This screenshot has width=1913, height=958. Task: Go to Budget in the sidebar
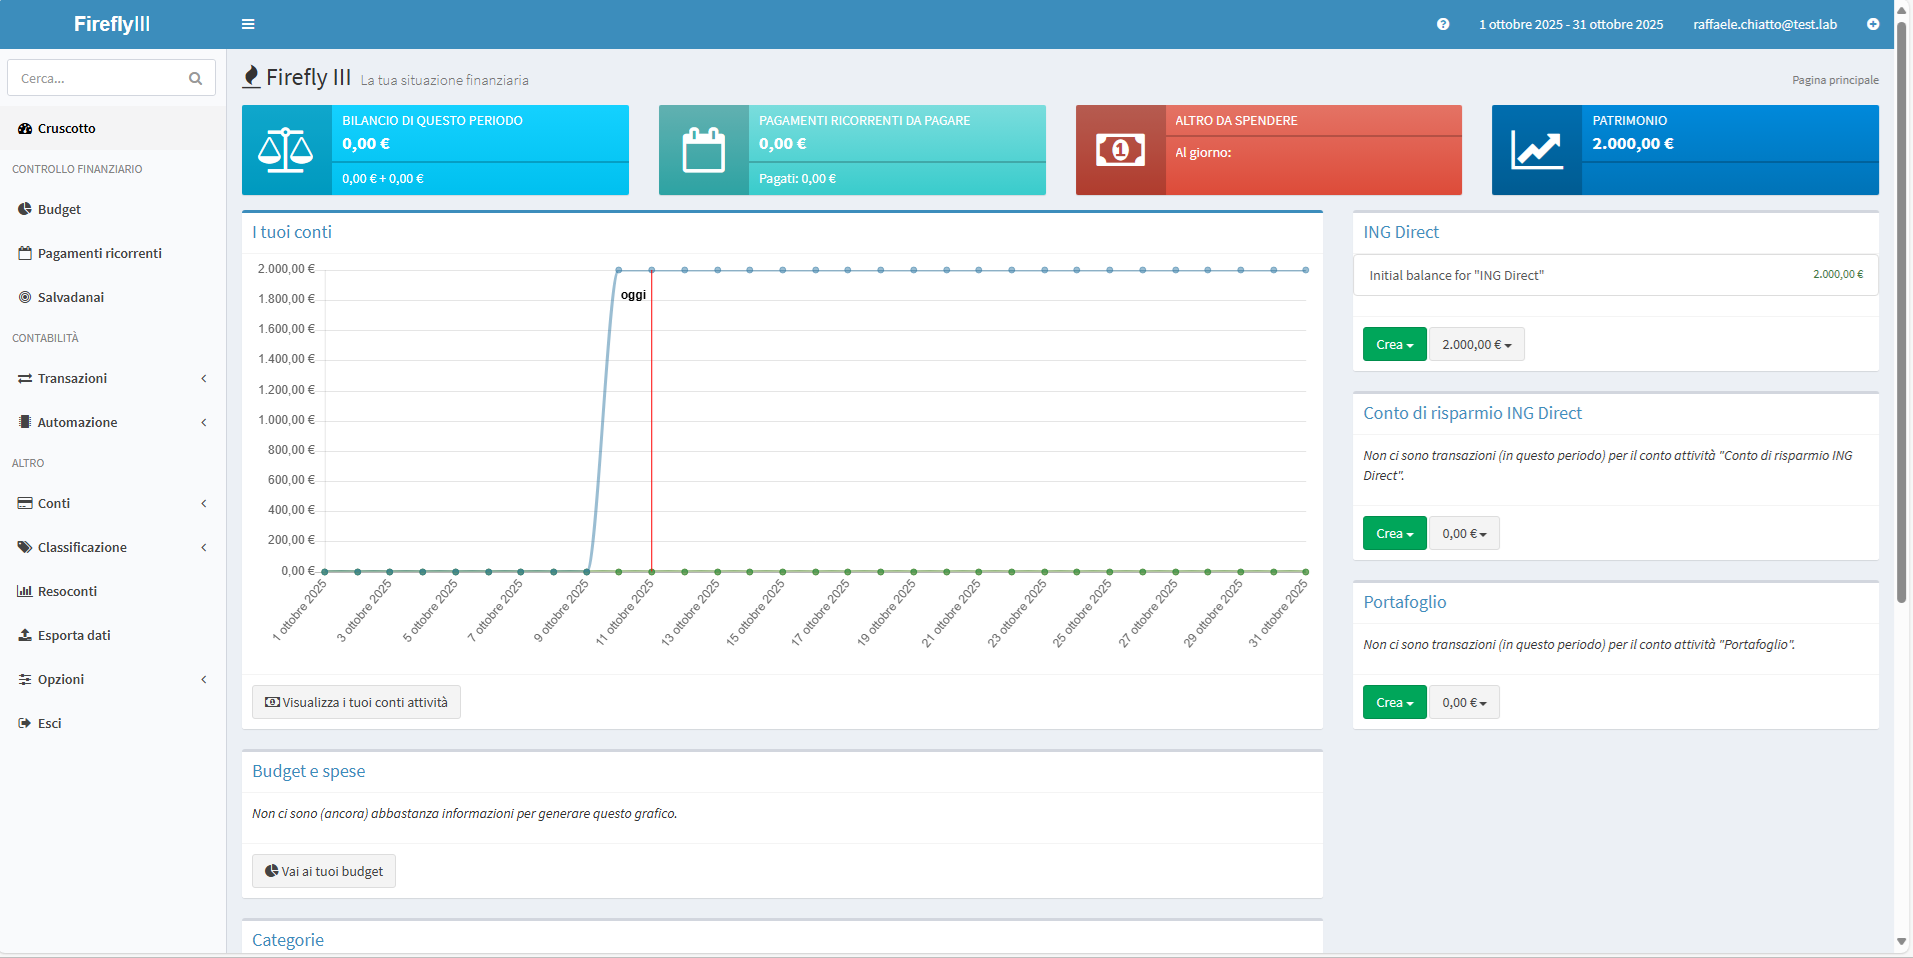59,209
